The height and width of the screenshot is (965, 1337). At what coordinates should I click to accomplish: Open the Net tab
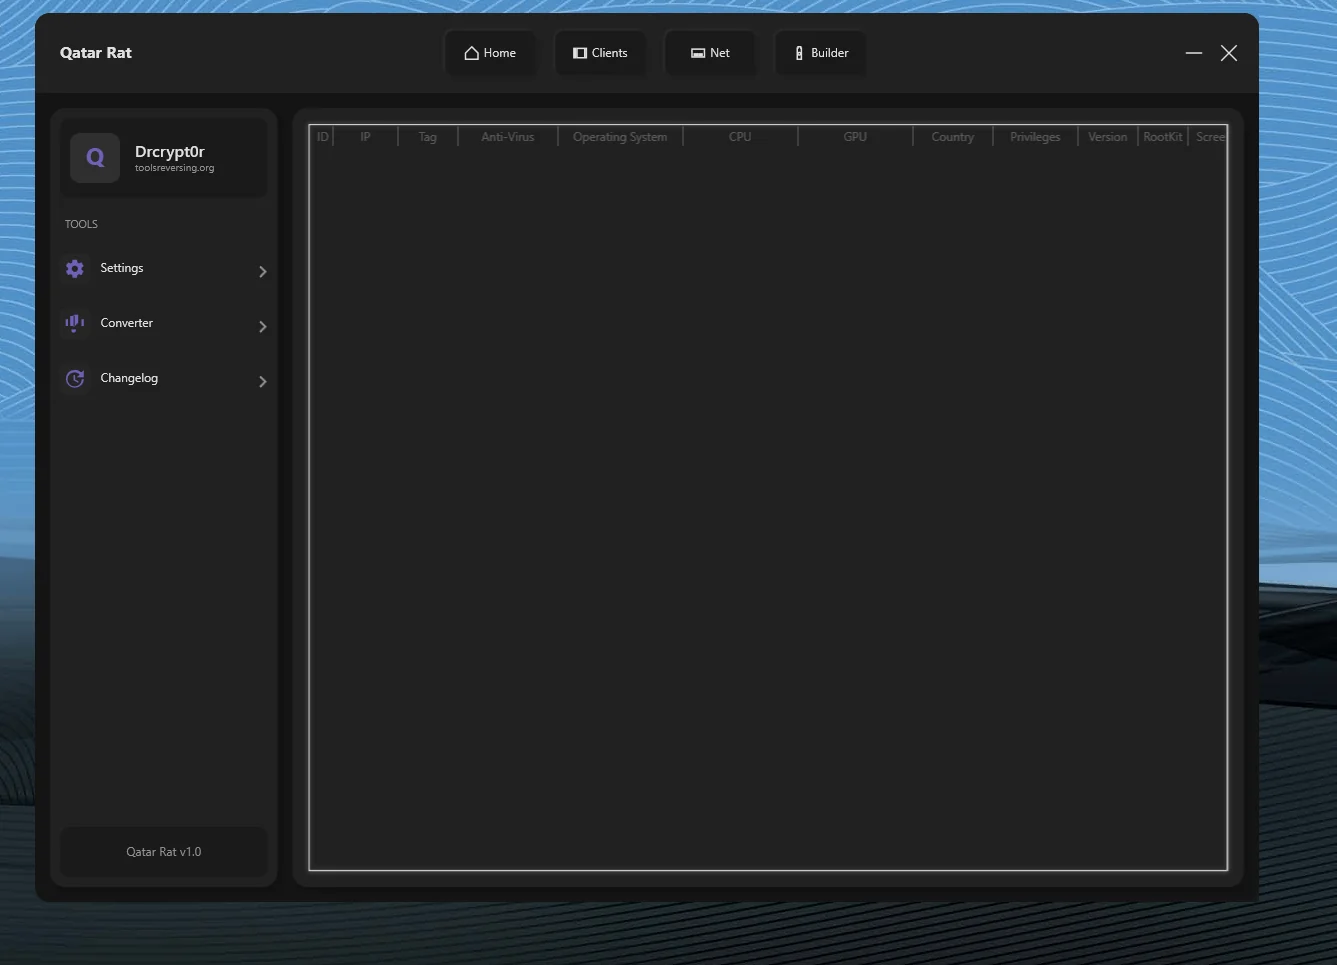pos(710,53)
